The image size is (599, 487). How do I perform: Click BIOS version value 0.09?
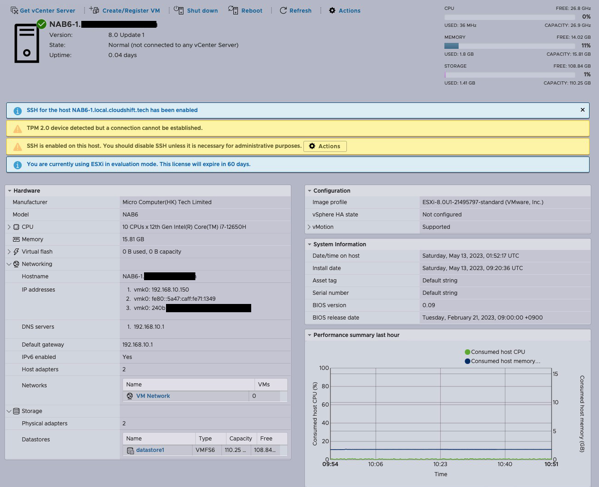[428, 305]
